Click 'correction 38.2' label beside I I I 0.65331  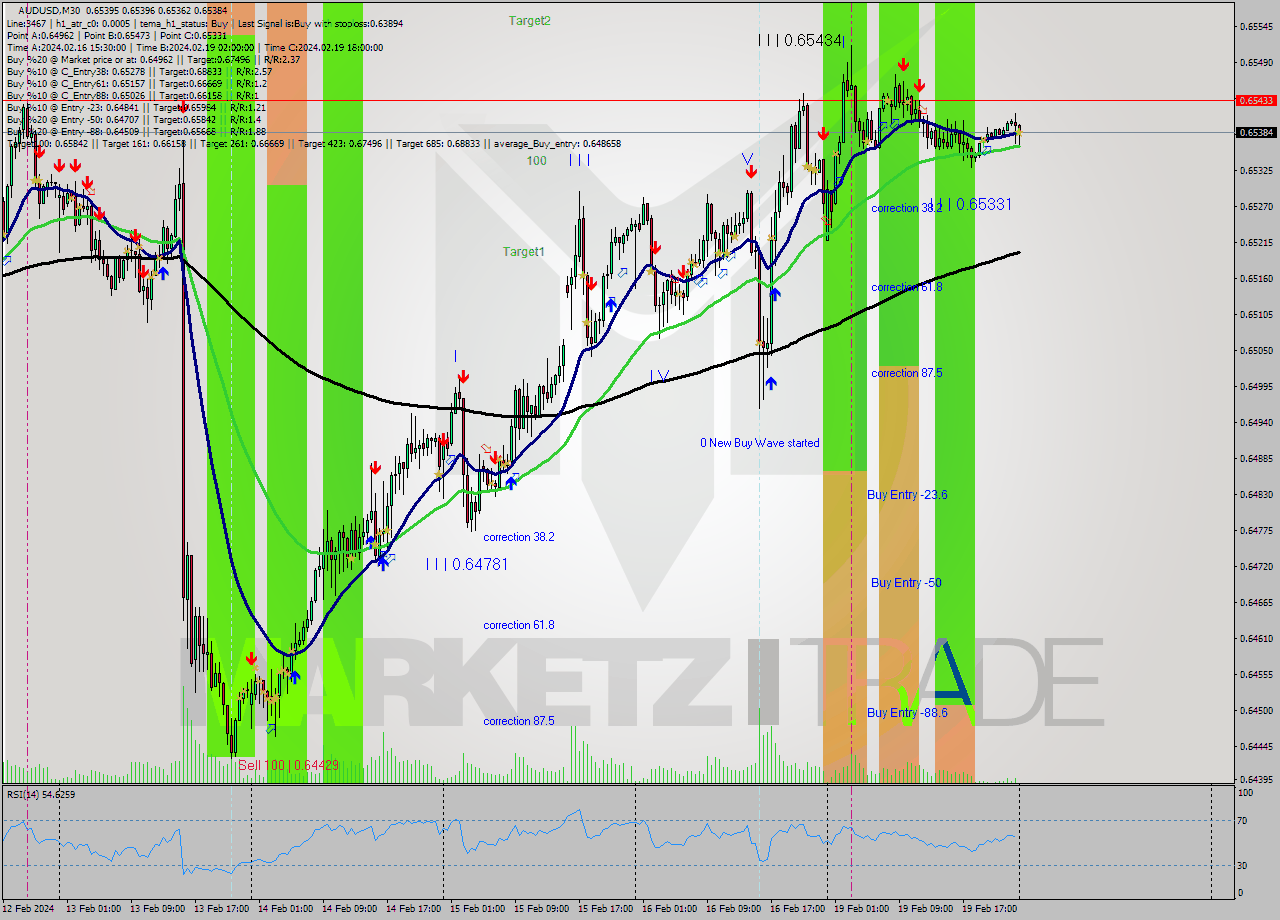click(x=906, y=208)
